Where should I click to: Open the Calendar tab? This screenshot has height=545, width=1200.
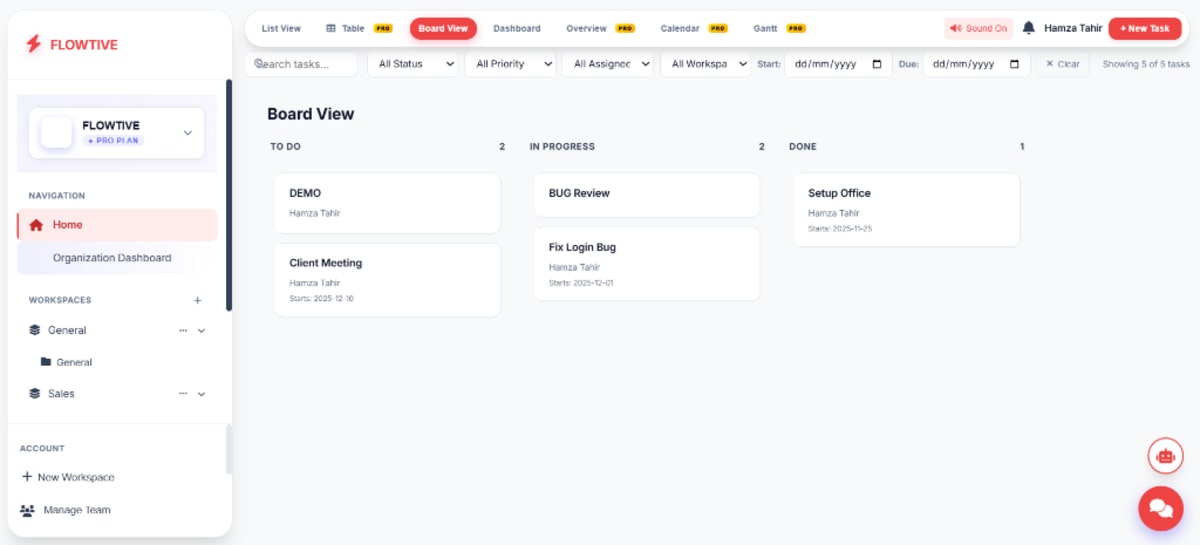coord(694,28)
